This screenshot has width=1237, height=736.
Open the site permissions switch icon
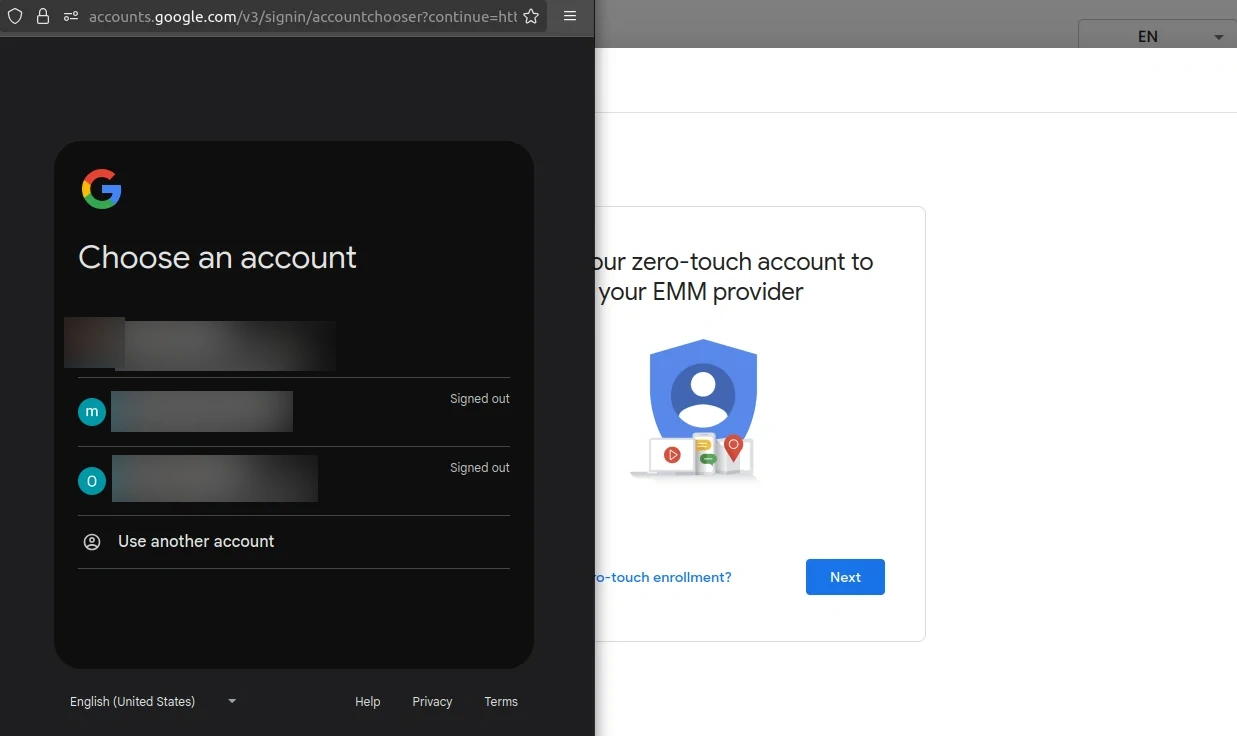[x=68, y=16]
